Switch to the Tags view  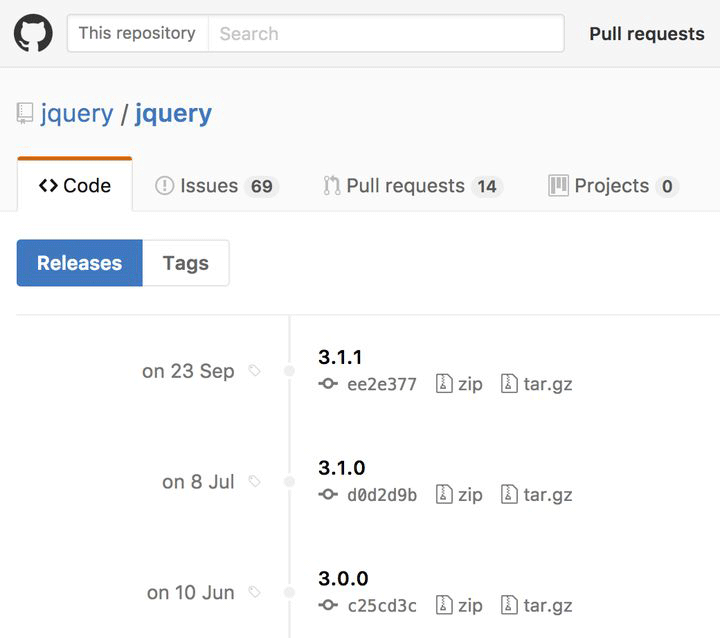click(x=186, y=263)
